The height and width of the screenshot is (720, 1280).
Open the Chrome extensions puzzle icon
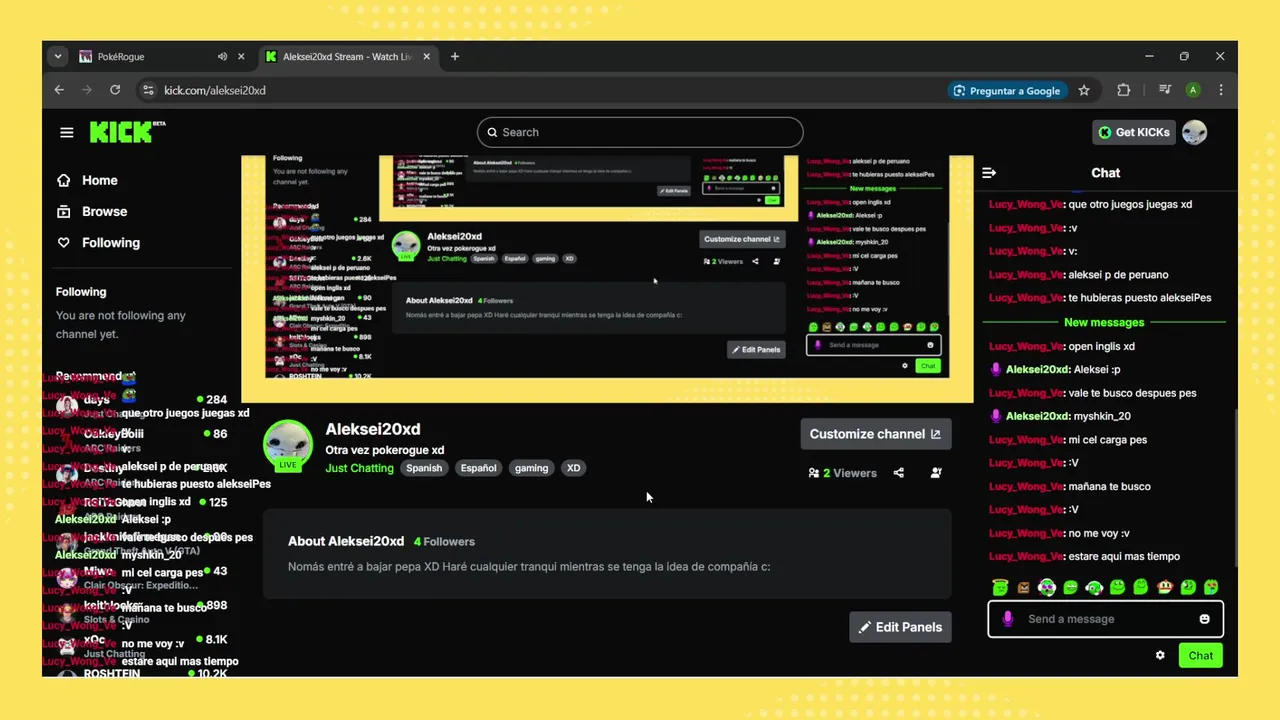1124,90
